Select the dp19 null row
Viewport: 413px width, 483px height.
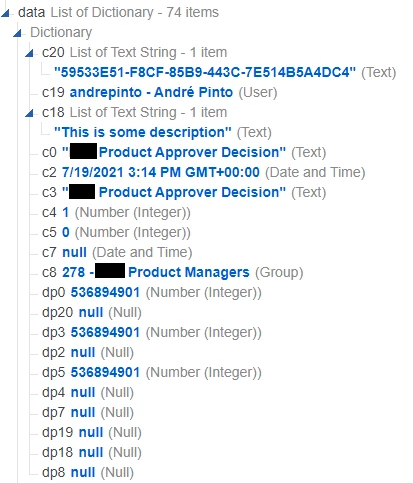[x=92, y=432]
